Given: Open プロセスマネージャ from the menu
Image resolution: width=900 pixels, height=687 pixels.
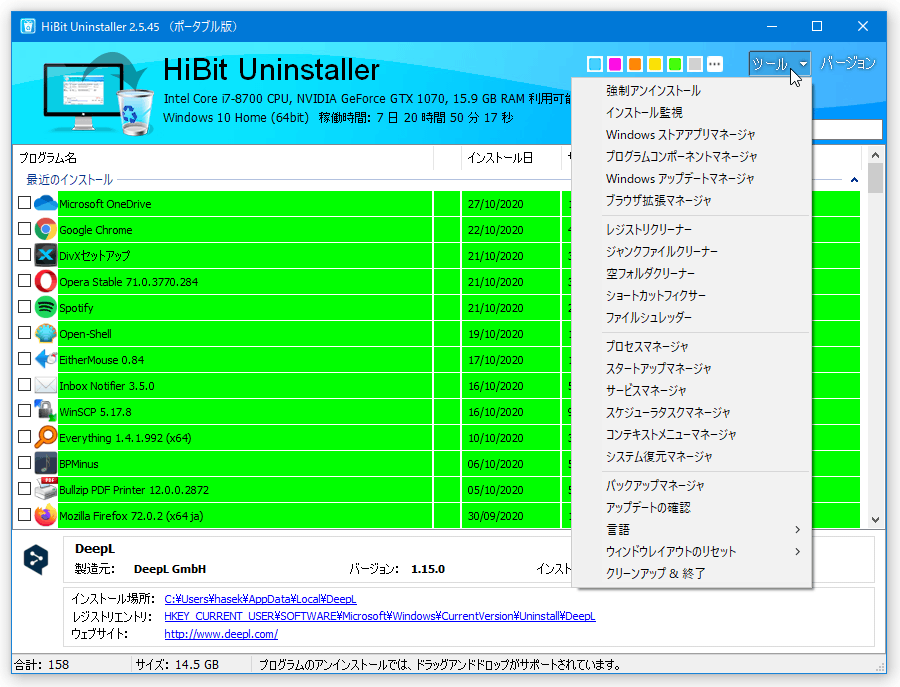Looking at the screenshot, I should tap(692, 347).
